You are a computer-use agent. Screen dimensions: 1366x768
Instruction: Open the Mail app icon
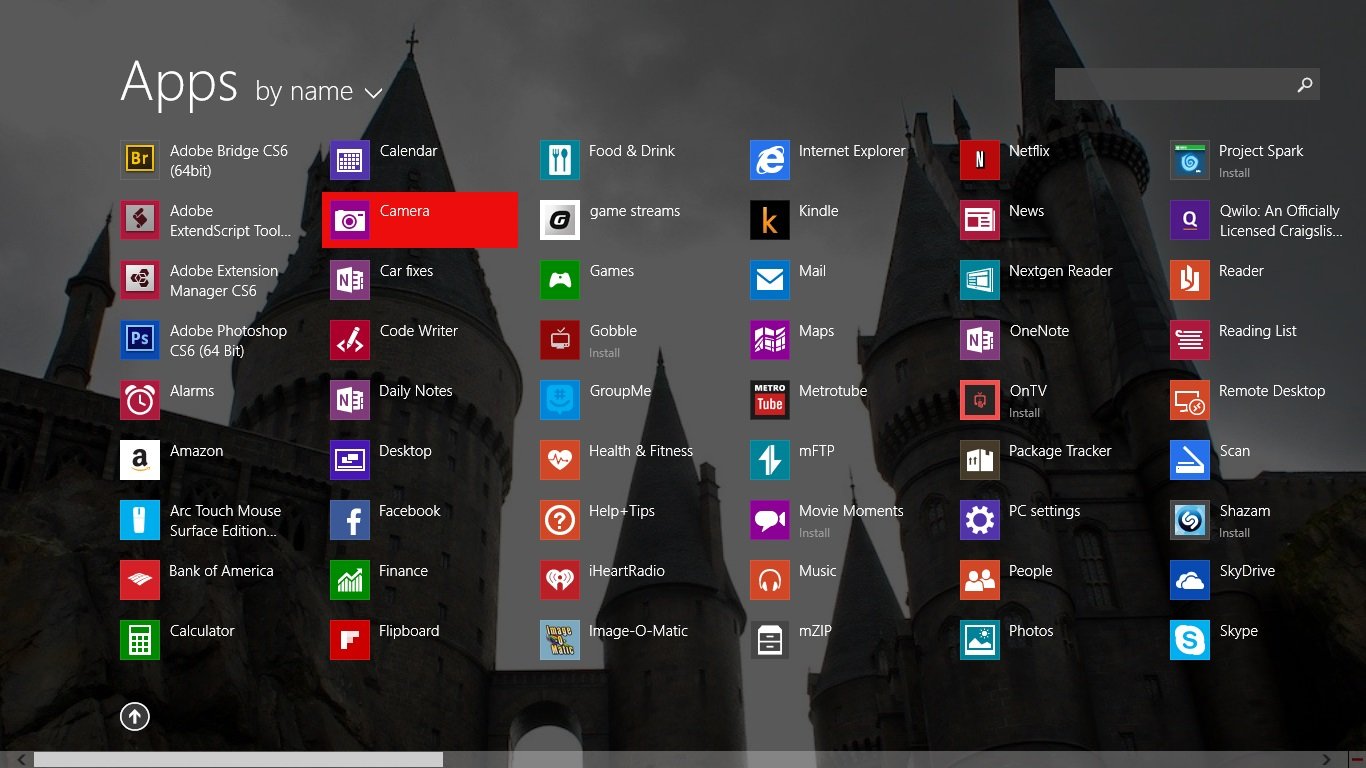click(770, 280)
